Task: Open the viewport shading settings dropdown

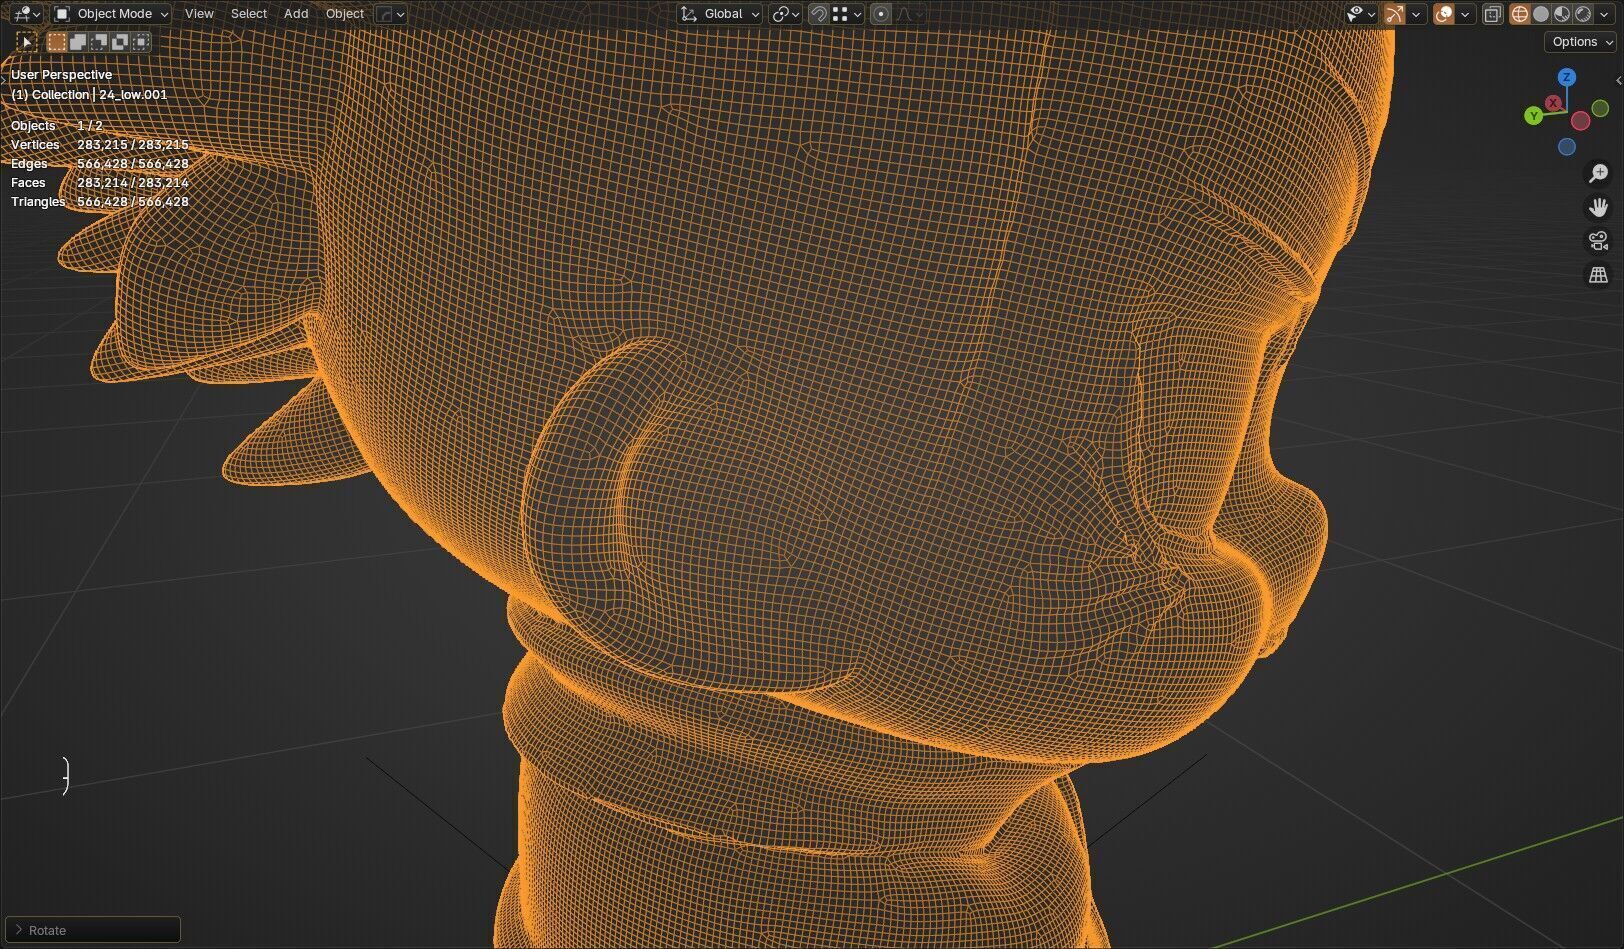Action: click(1605, 14)
